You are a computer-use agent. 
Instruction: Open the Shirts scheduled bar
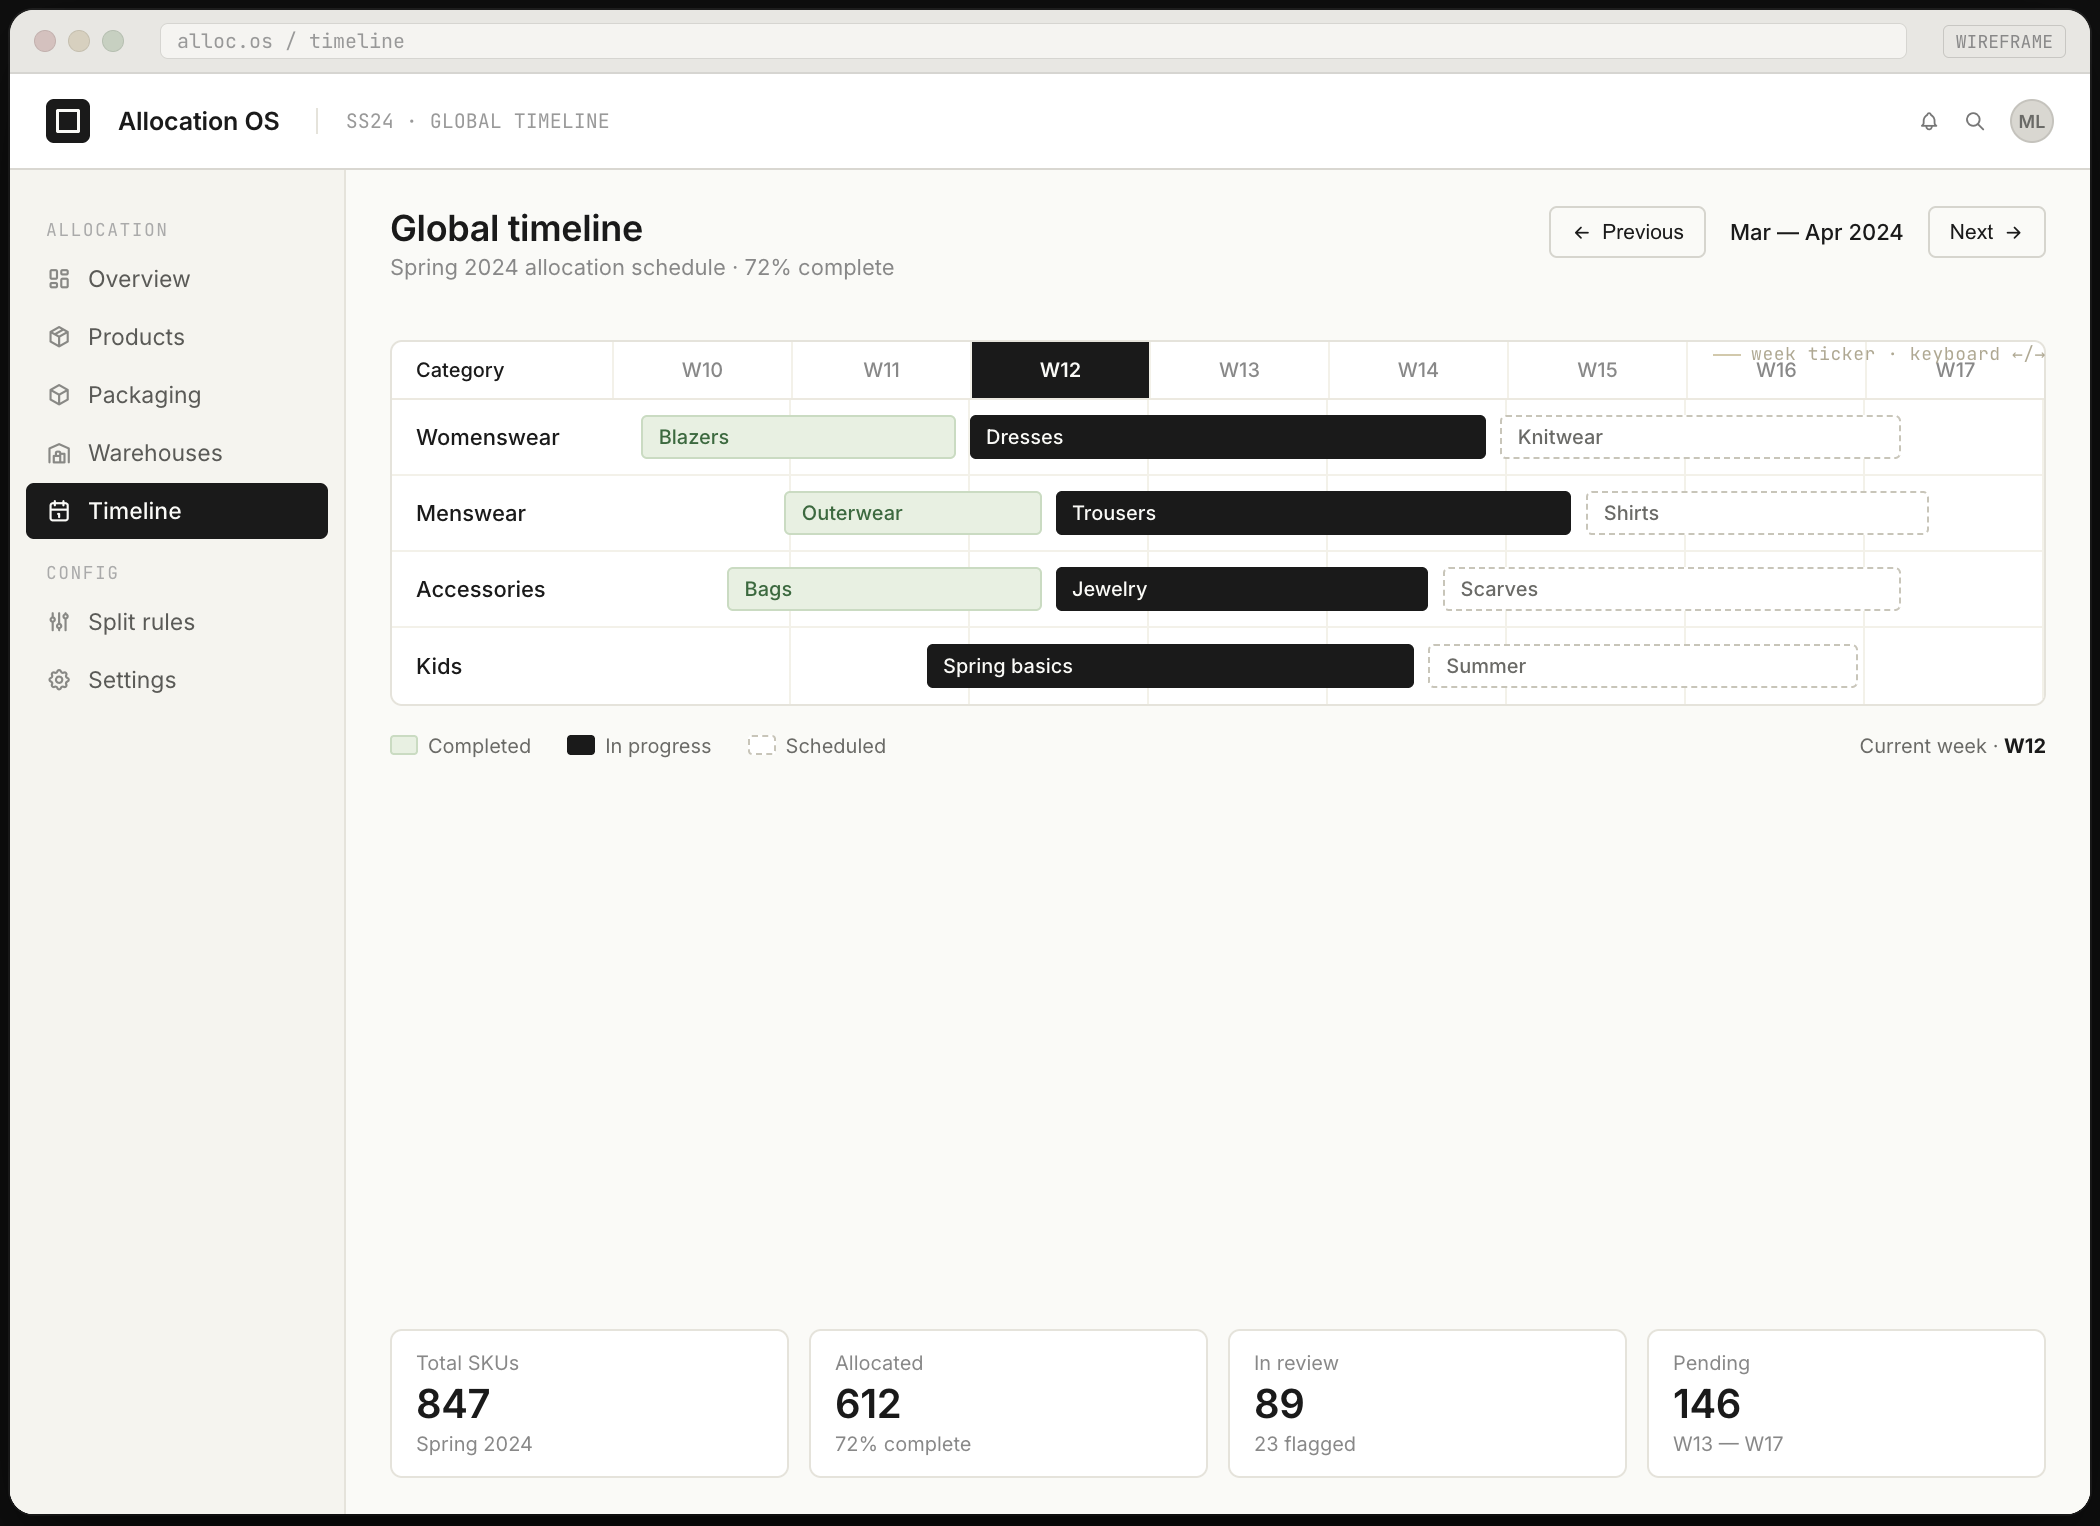pos(1757,513)
